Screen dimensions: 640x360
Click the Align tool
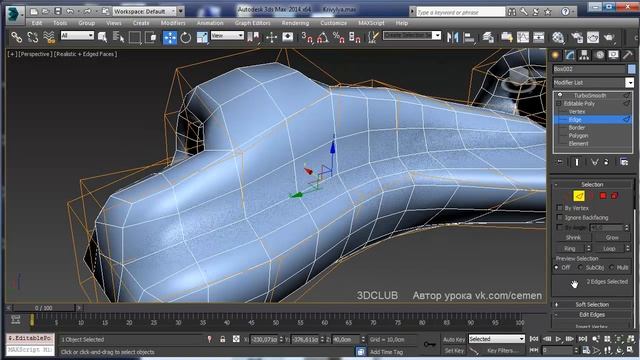[x=469, y=38]
